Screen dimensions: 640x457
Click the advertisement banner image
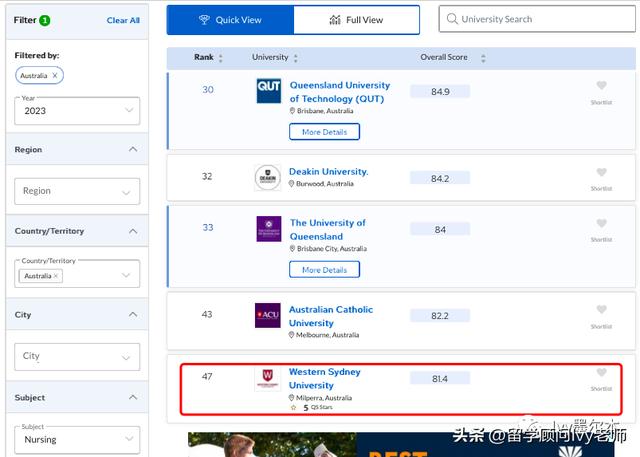click(401, 445)
